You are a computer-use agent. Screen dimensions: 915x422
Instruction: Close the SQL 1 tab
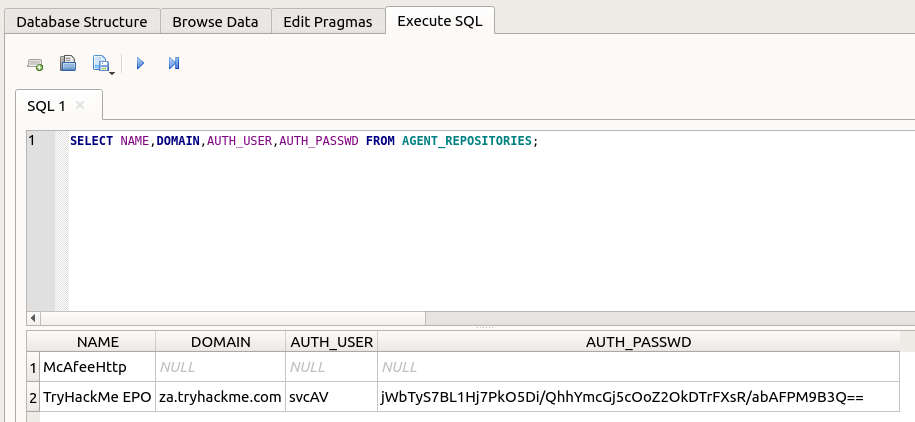click(80, 105)
